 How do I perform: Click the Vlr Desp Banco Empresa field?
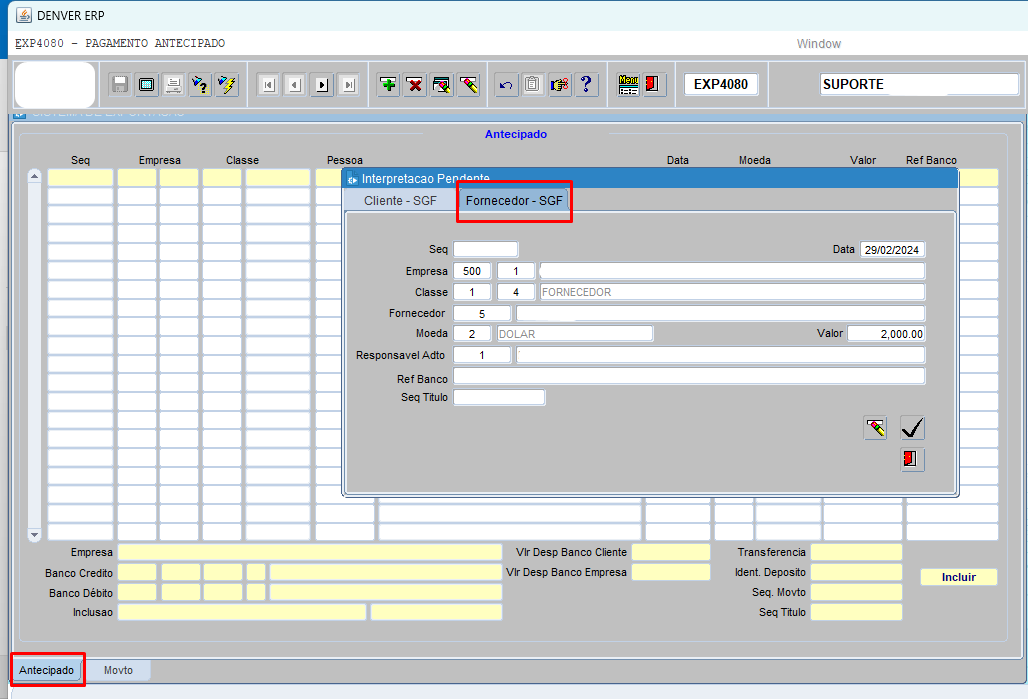671,572
